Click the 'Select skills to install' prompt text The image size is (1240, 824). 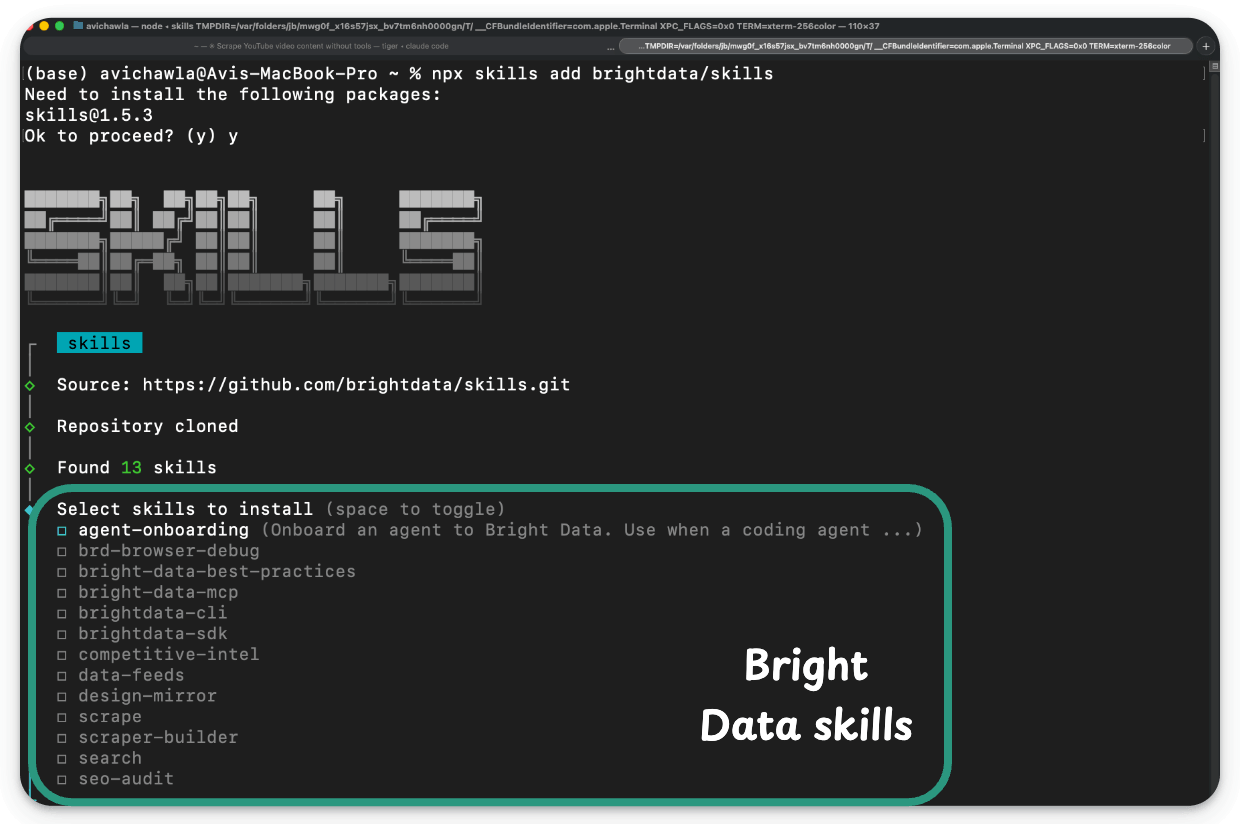[185, 509]
